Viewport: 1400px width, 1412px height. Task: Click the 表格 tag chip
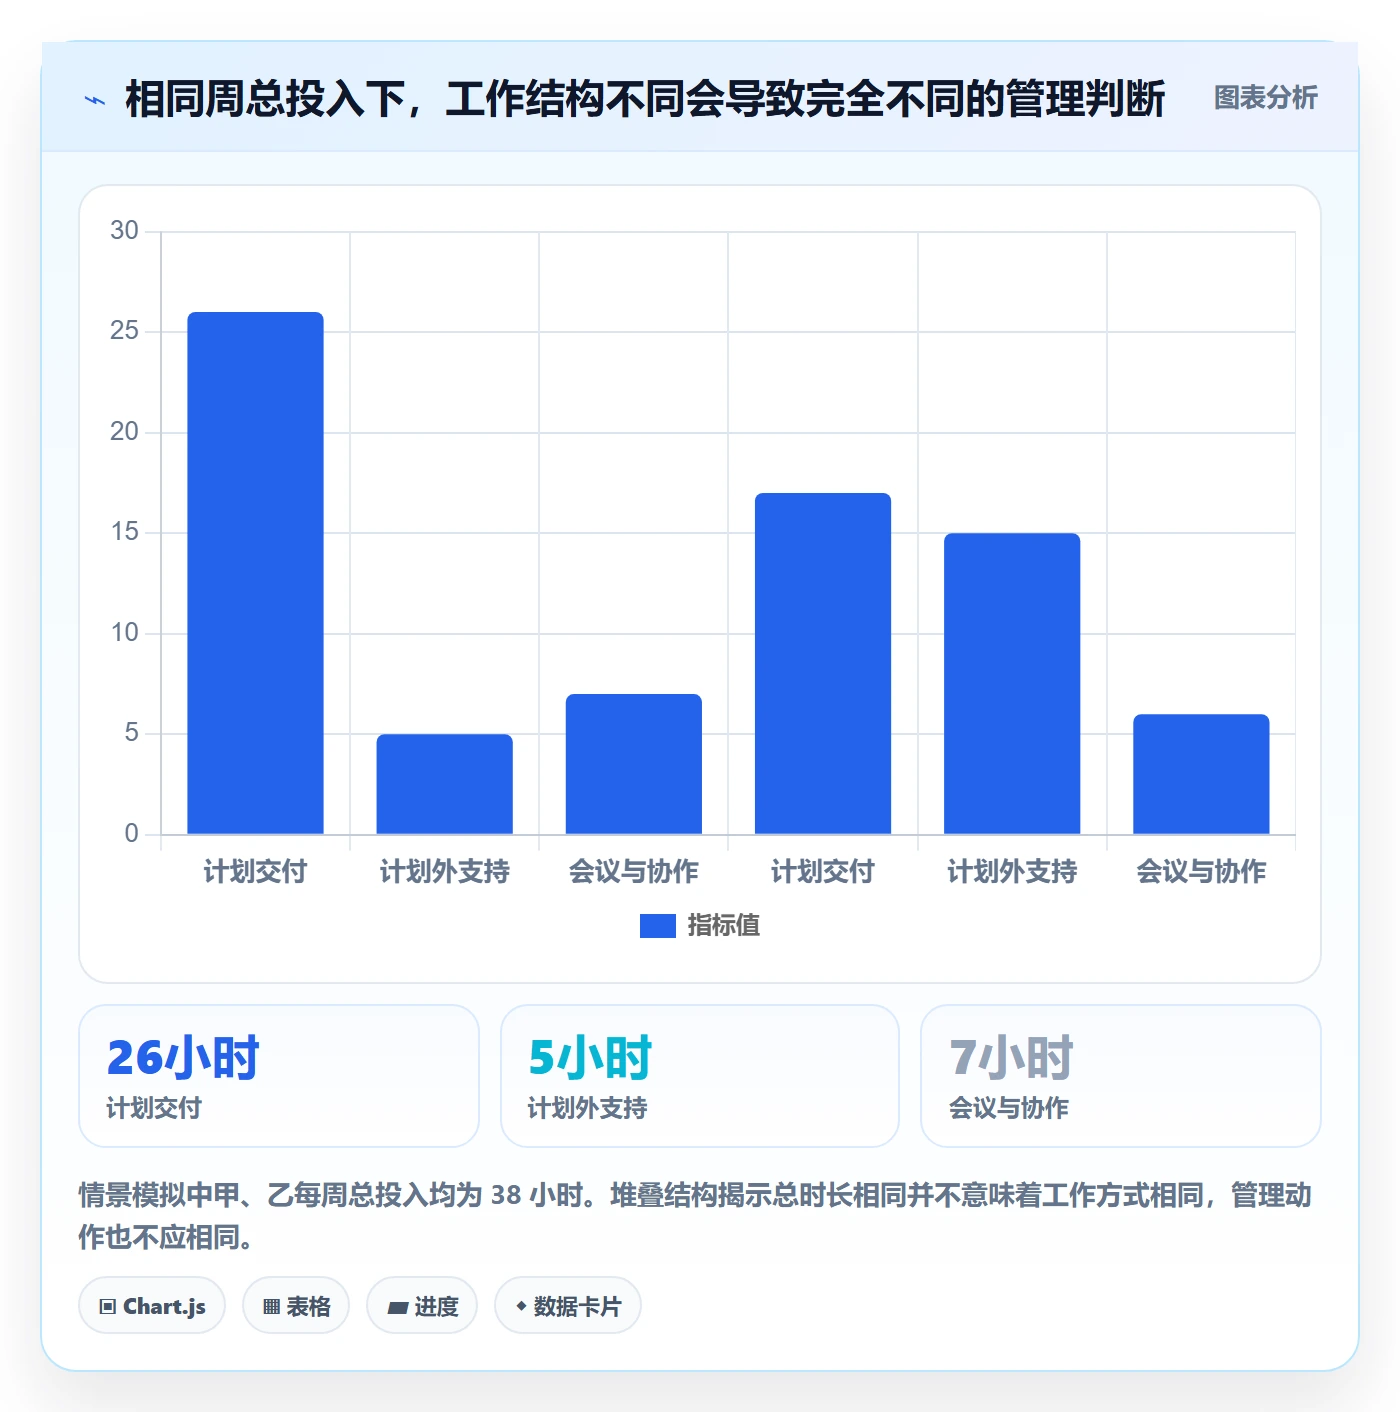point(296,1306)
